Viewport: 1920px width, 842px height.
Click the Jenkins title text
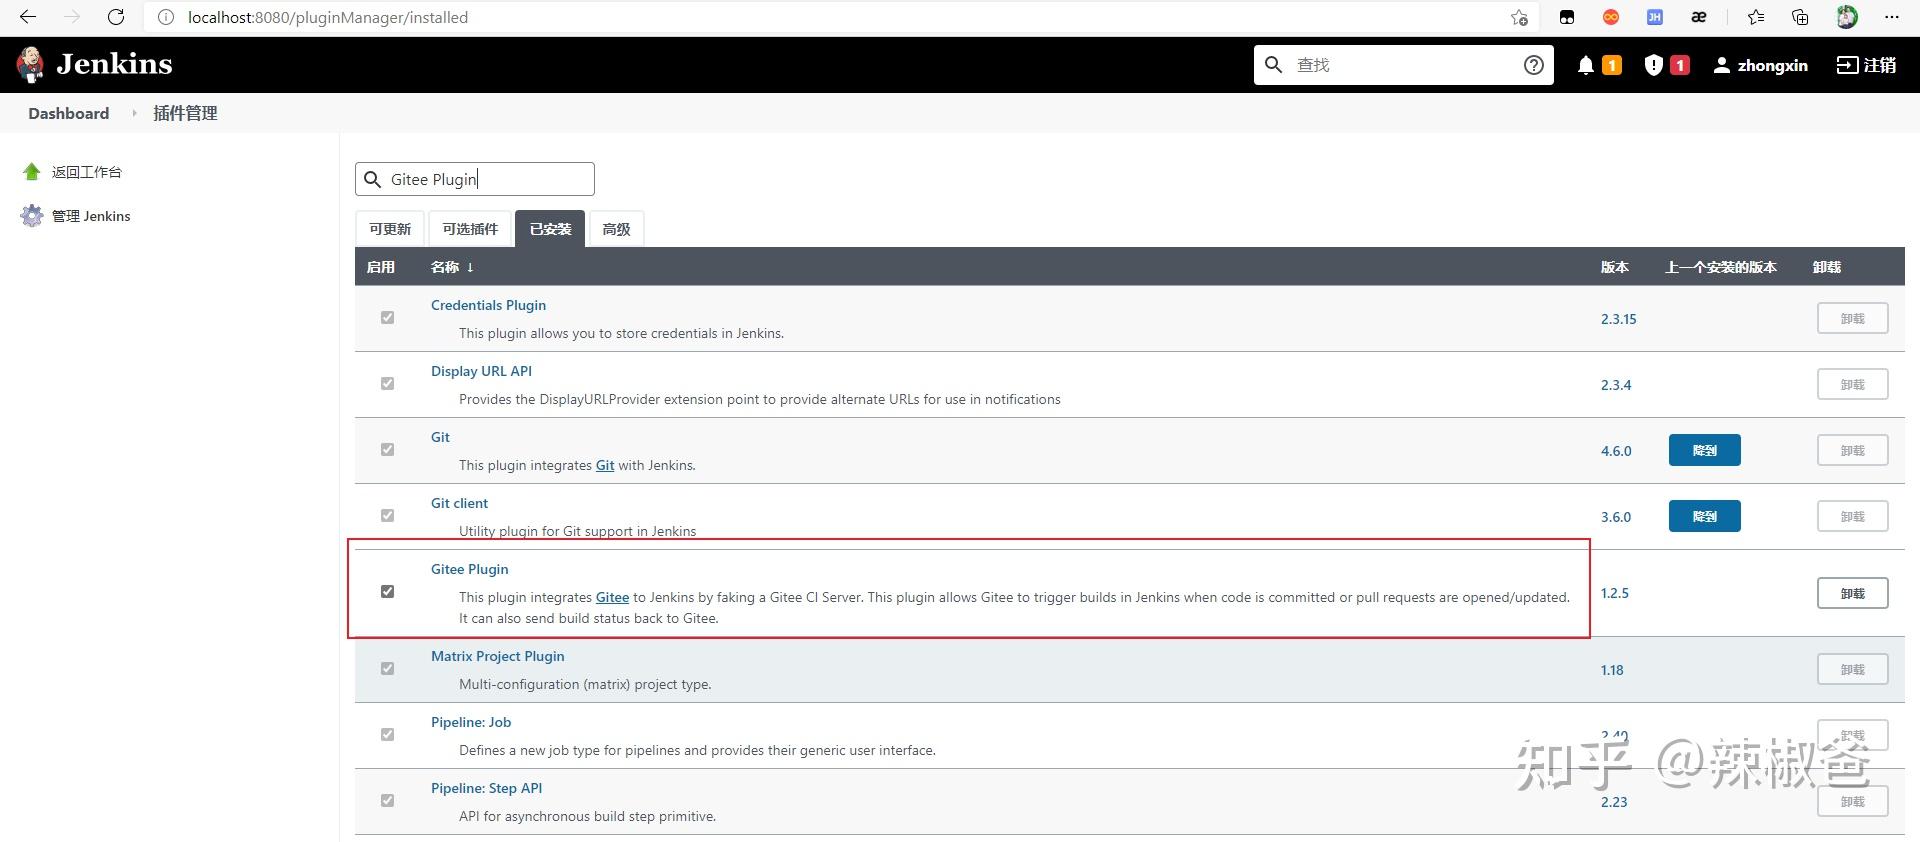coord(114,64)
